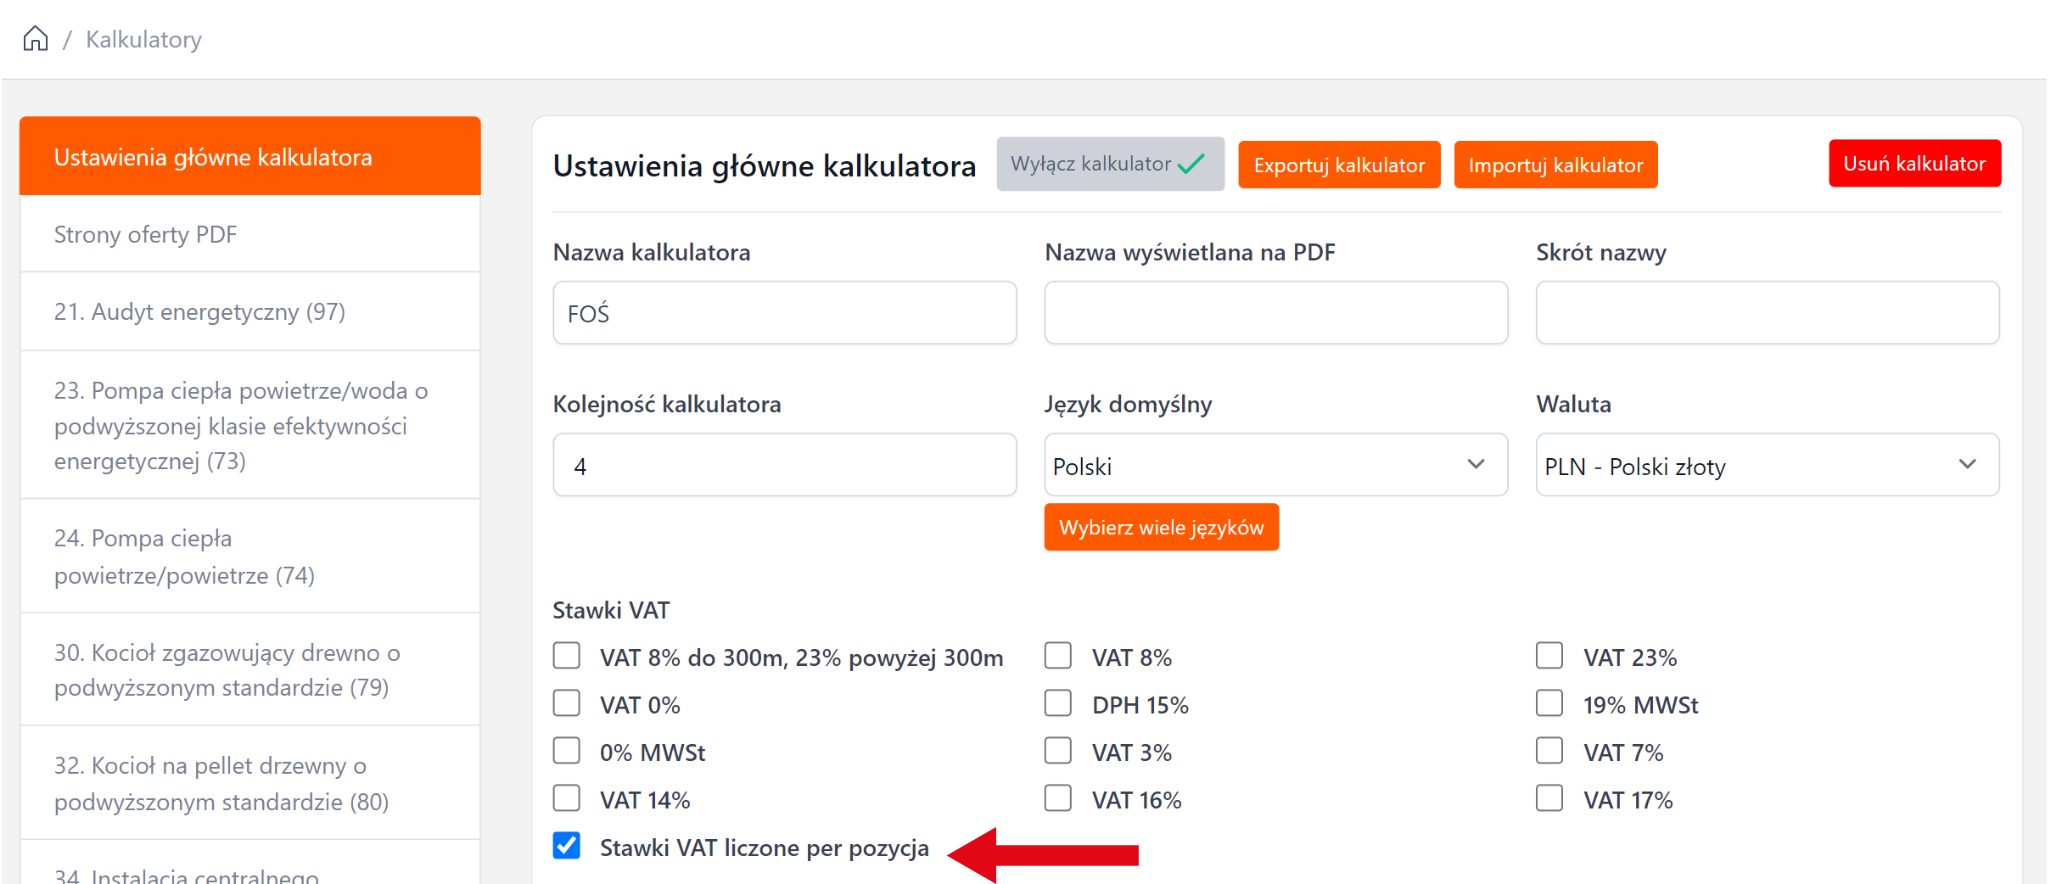Enable the VAT 23% checkbox
This screenshot has height=884, width=2048.
[x=1549, y=657]
